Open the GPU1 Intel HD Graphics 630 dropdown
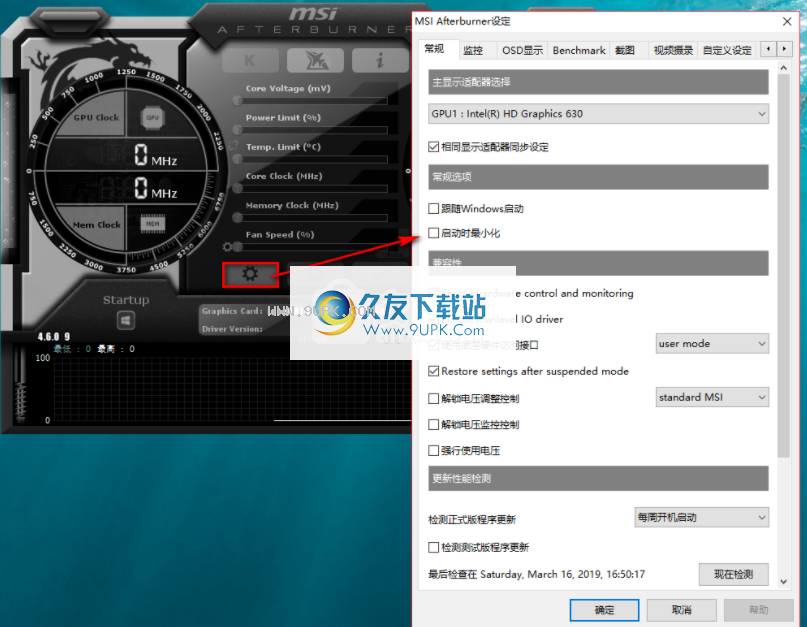Image resolution: width=807 pixels, height=627 pixels. tap(598, 114)
